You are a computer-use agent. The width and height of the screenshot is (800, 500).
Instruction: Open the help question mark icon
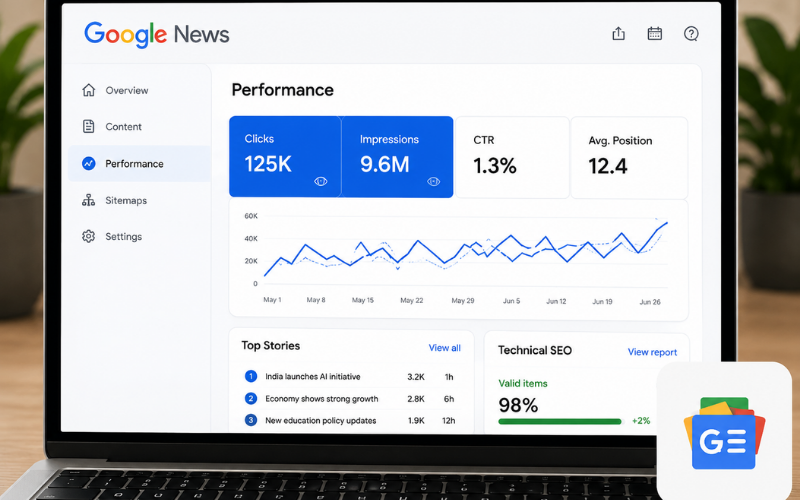click(691, 34)
